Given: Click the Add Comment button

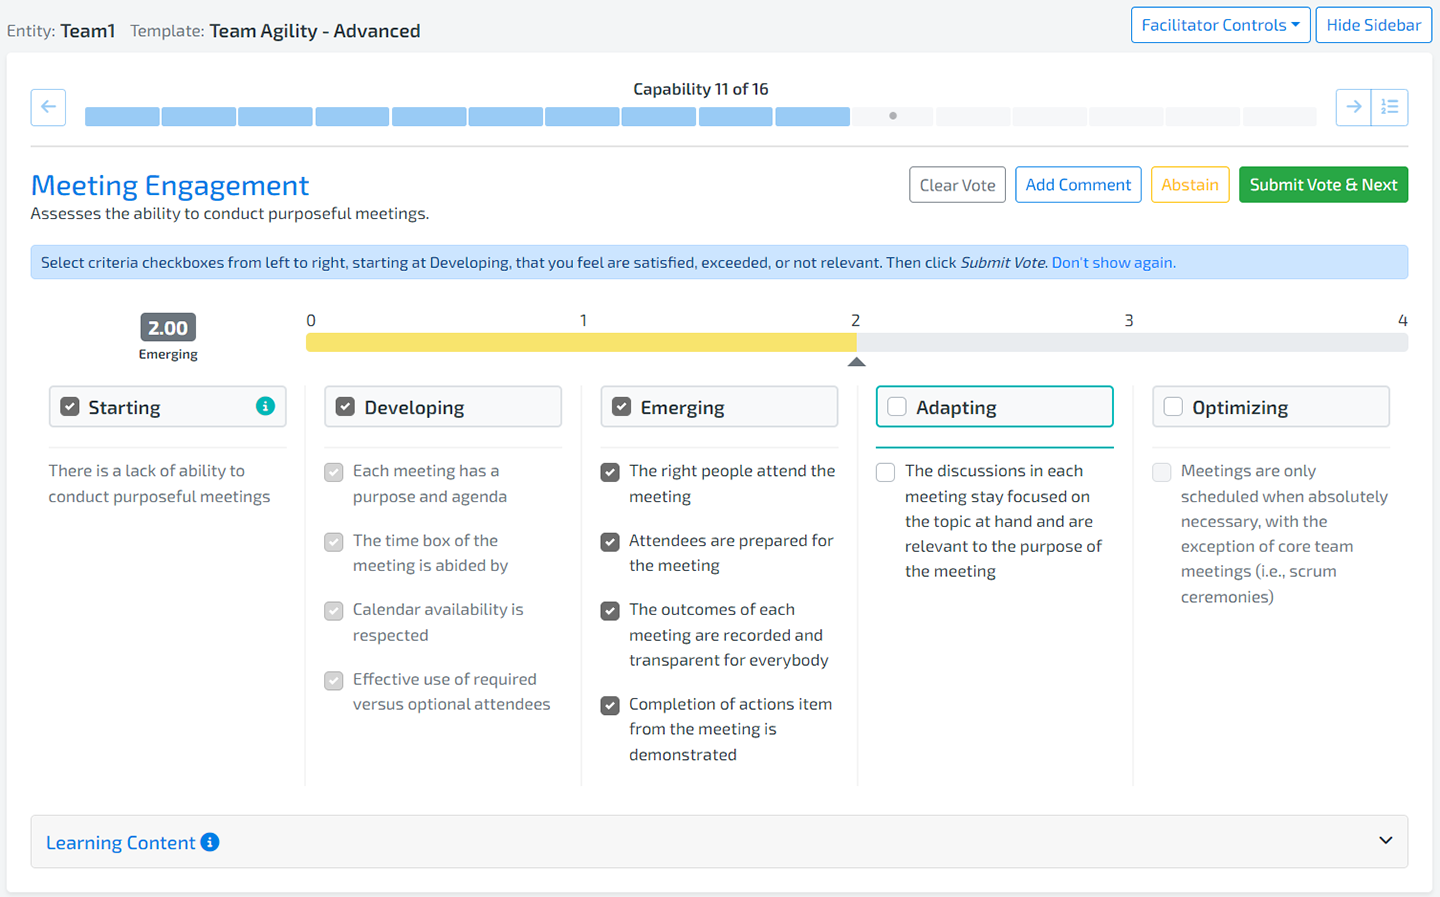Looking at the screenshot, I should pyautogui.click(x=1078, y=185).
